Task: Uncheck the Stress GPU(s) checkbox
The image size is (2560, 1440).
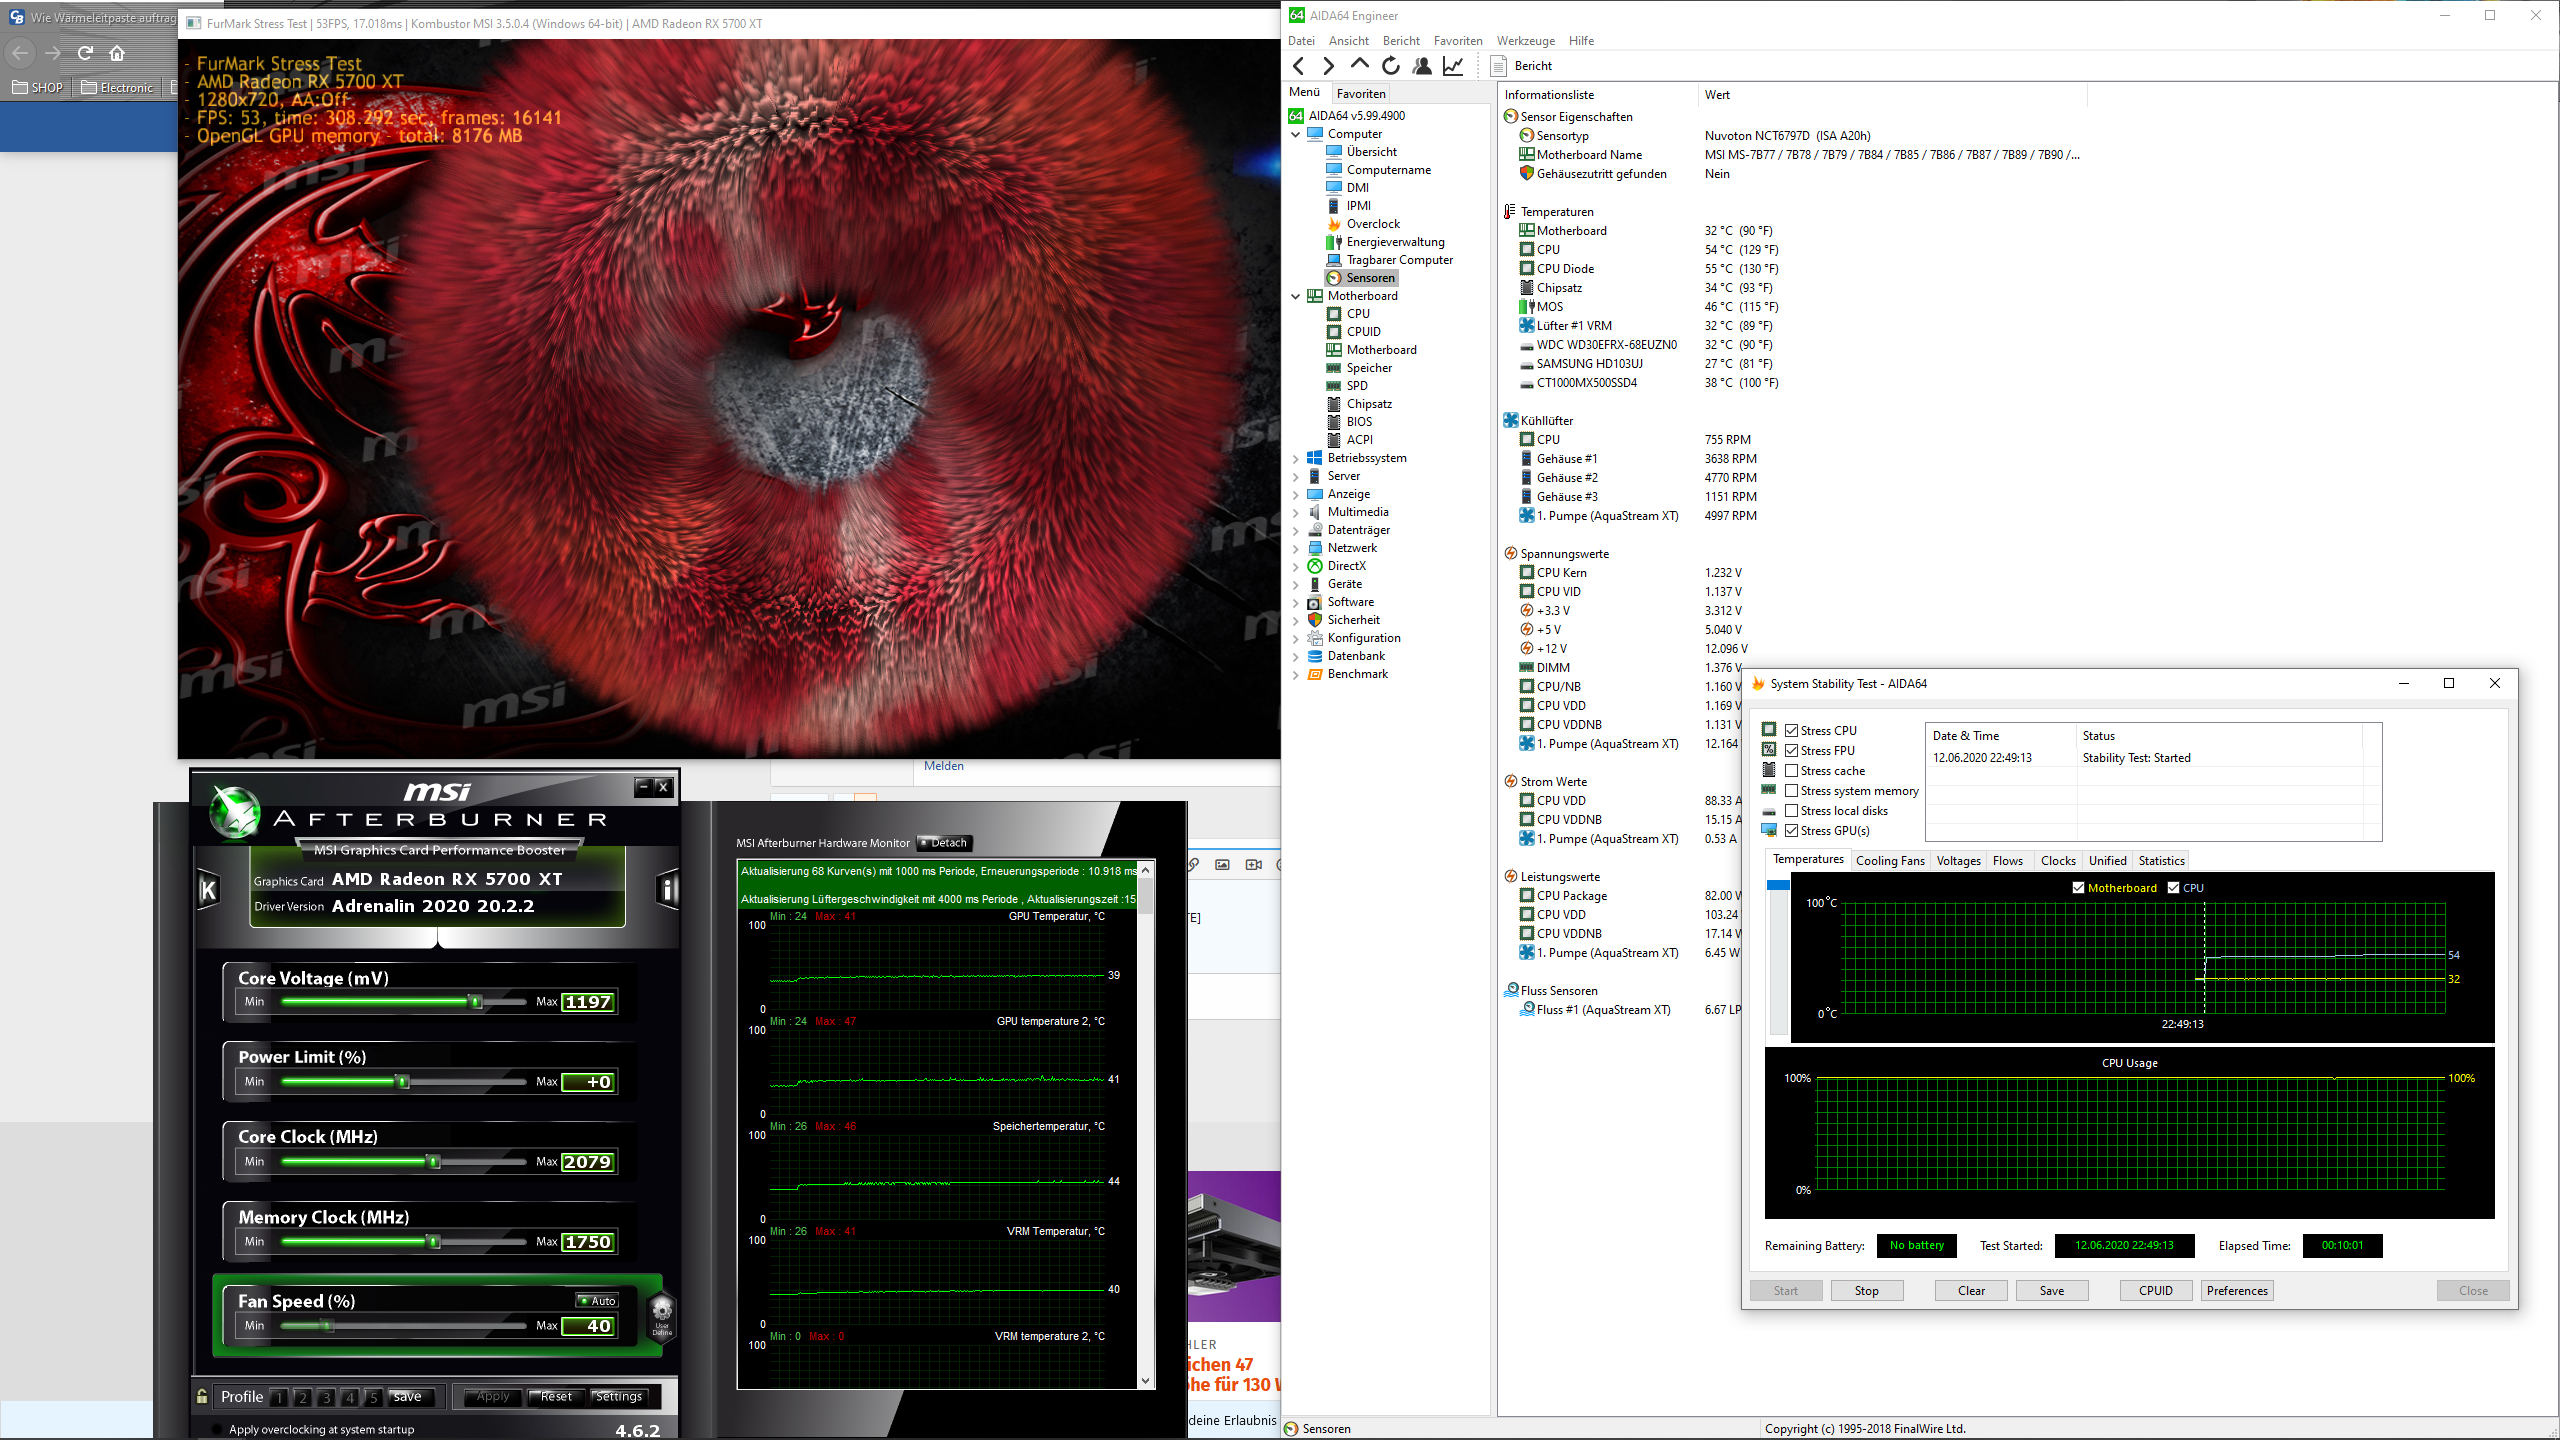Action: (x=1792, y=831)
